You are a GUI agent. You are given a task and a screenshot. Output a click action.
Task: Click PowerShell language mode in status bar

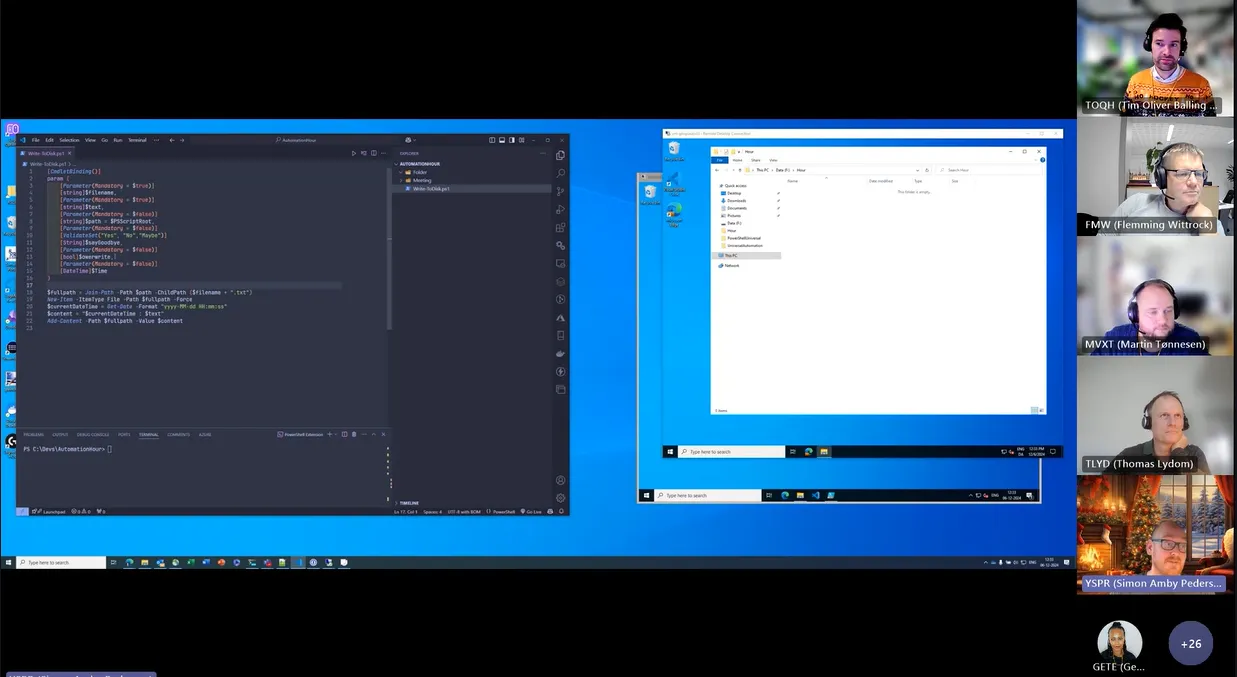pyautogui.click(x=504, y=511)
